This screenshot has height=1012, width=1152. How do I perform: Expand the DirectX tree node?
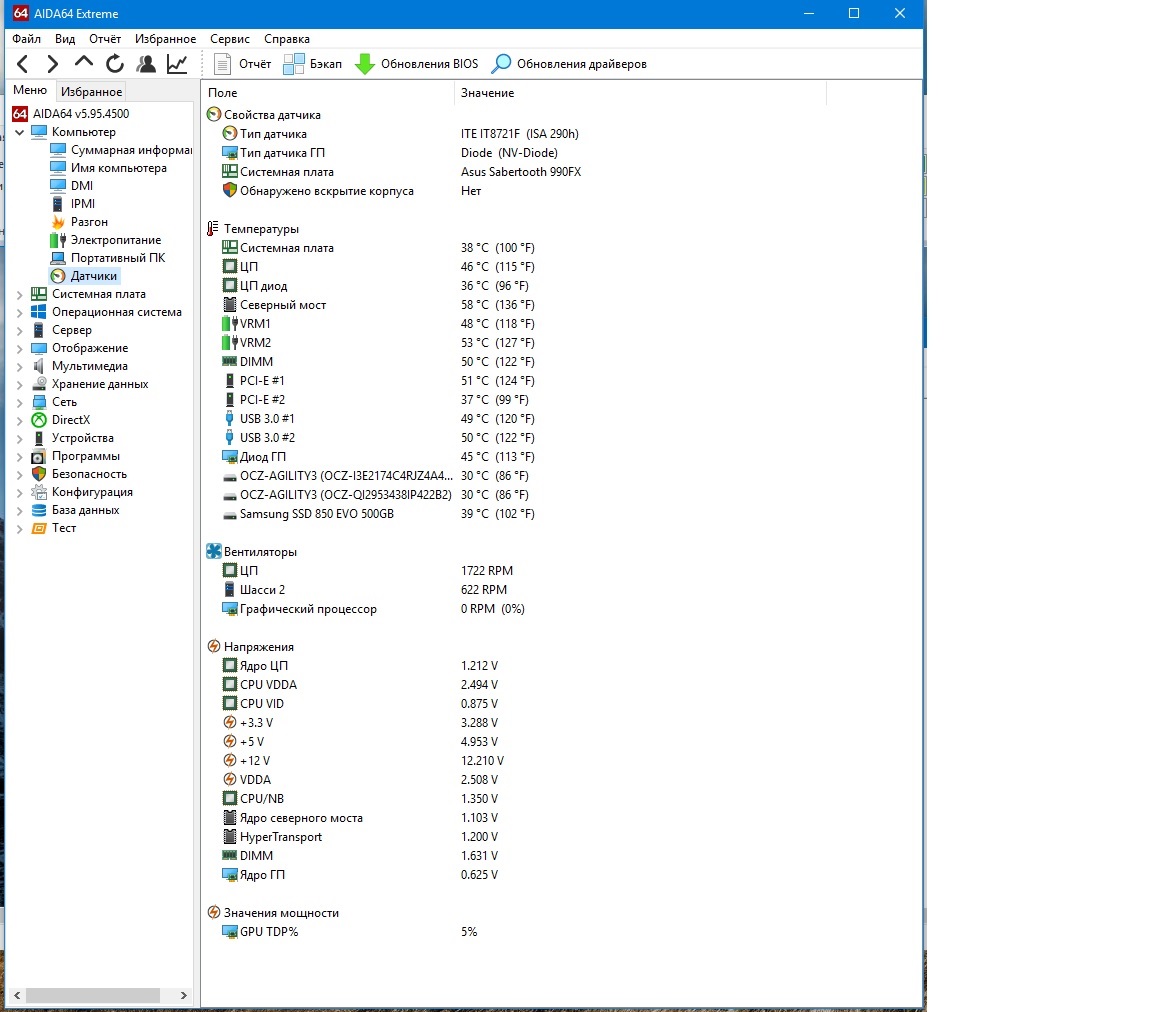click(x=20, y=420)
